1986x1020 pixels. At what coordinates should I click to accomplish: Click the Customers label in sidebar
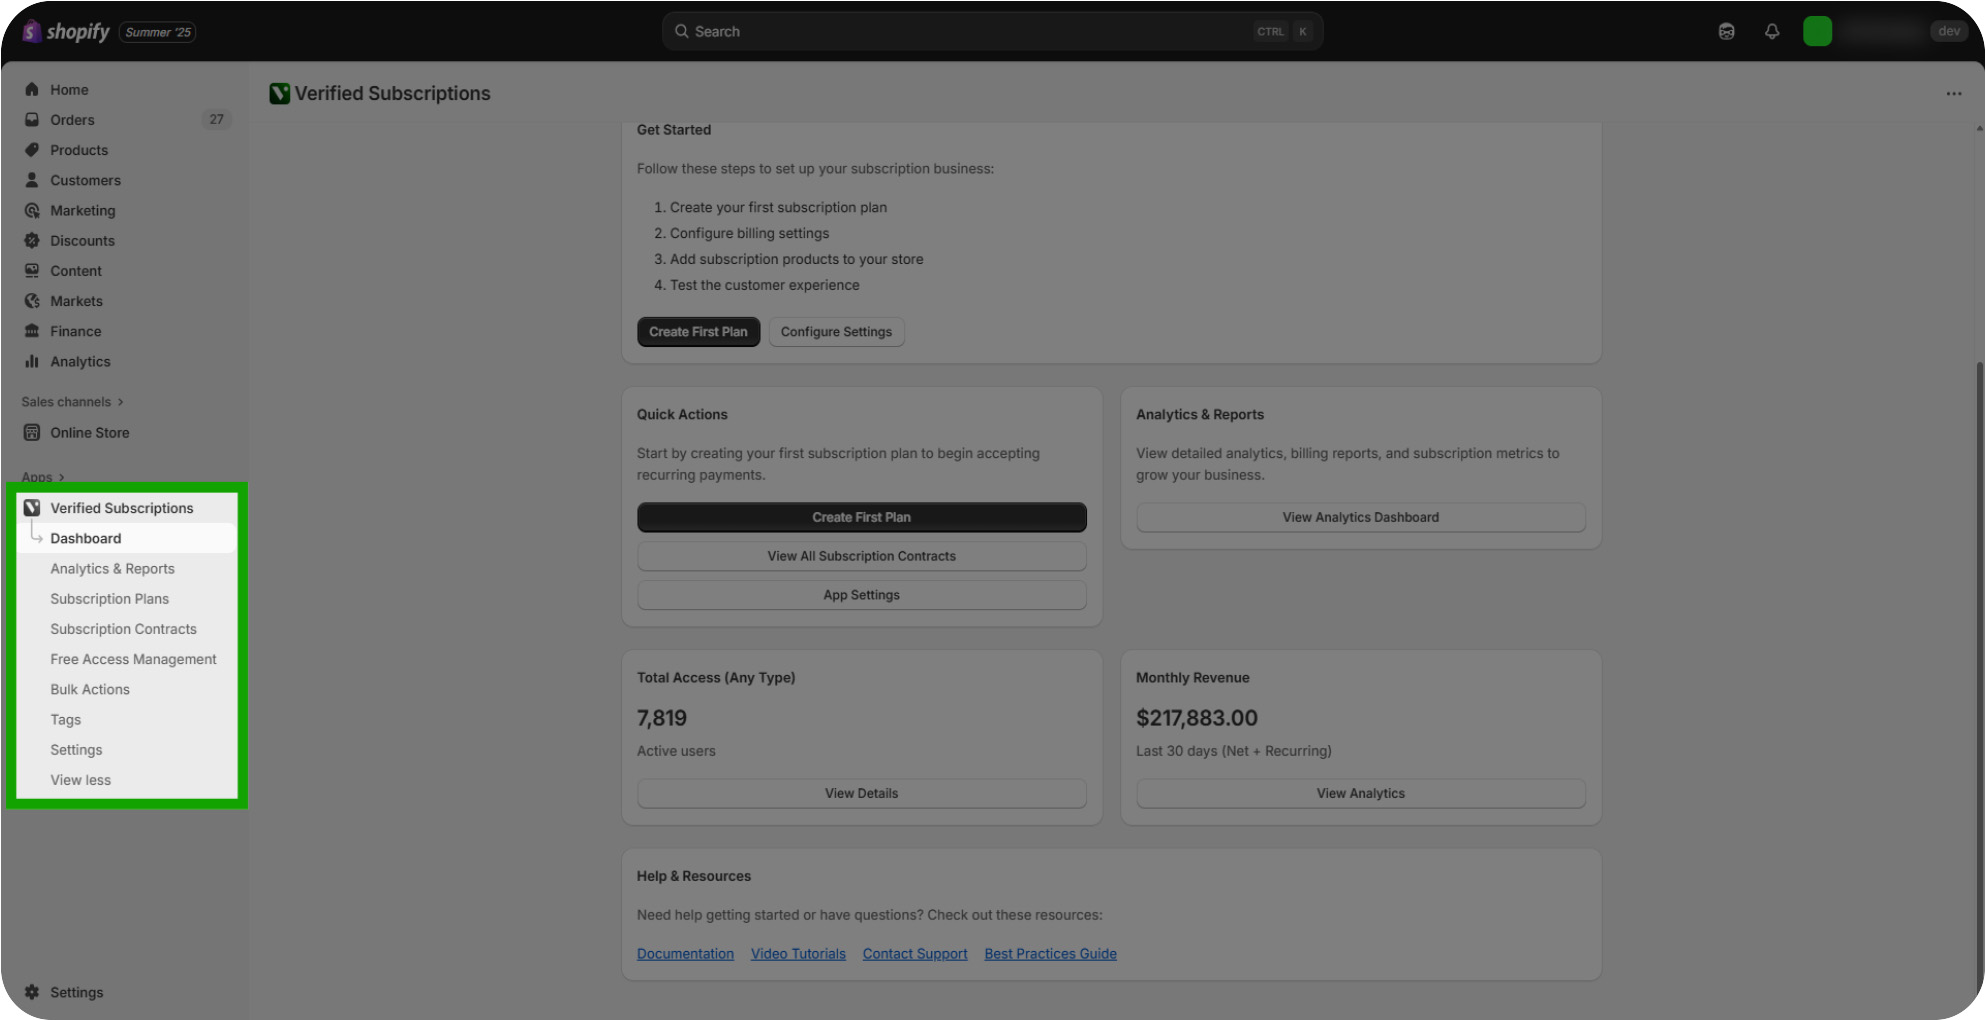(85, 180)
